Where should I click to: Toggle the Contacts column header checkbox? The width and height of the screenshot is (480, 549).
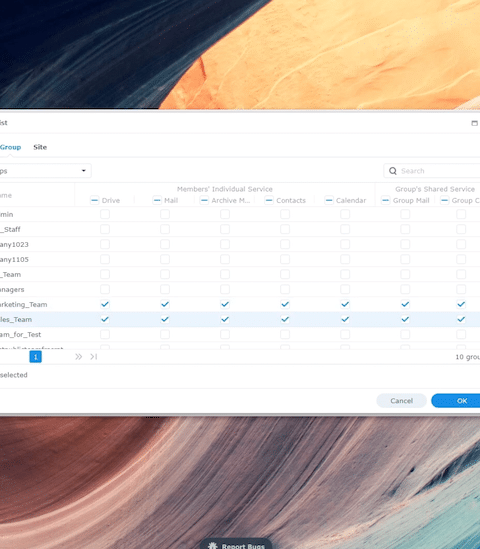(x=269, y=200)
